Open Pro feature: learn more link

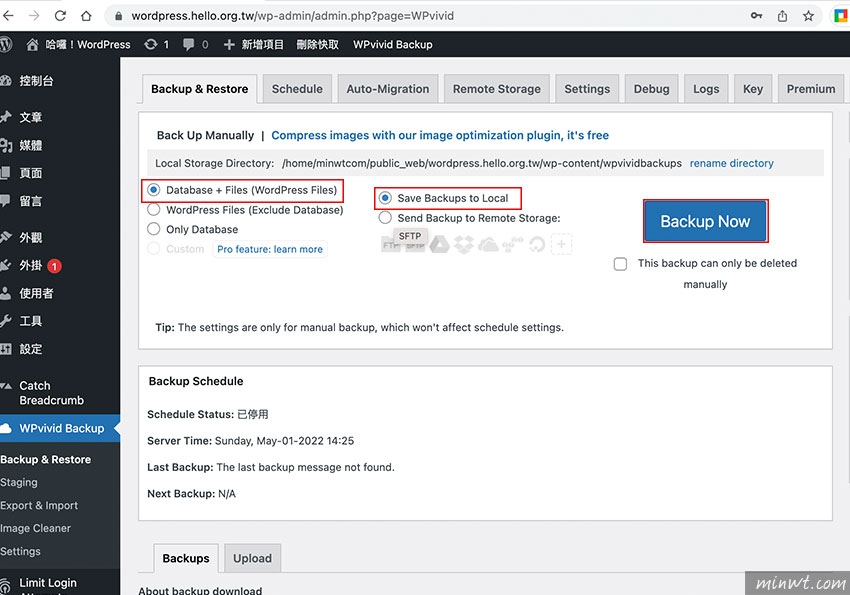270,249
